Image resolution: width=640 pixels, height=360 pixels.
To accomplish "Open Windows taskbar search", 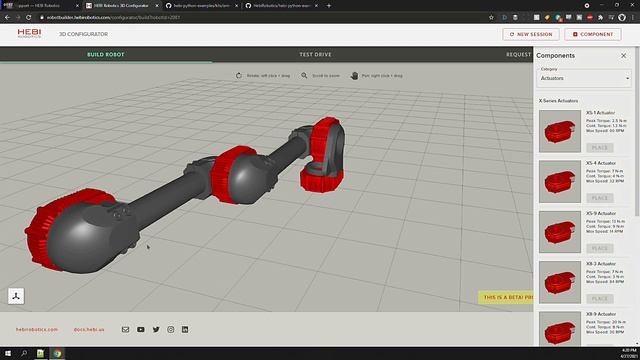I will (x=24, y=353).
